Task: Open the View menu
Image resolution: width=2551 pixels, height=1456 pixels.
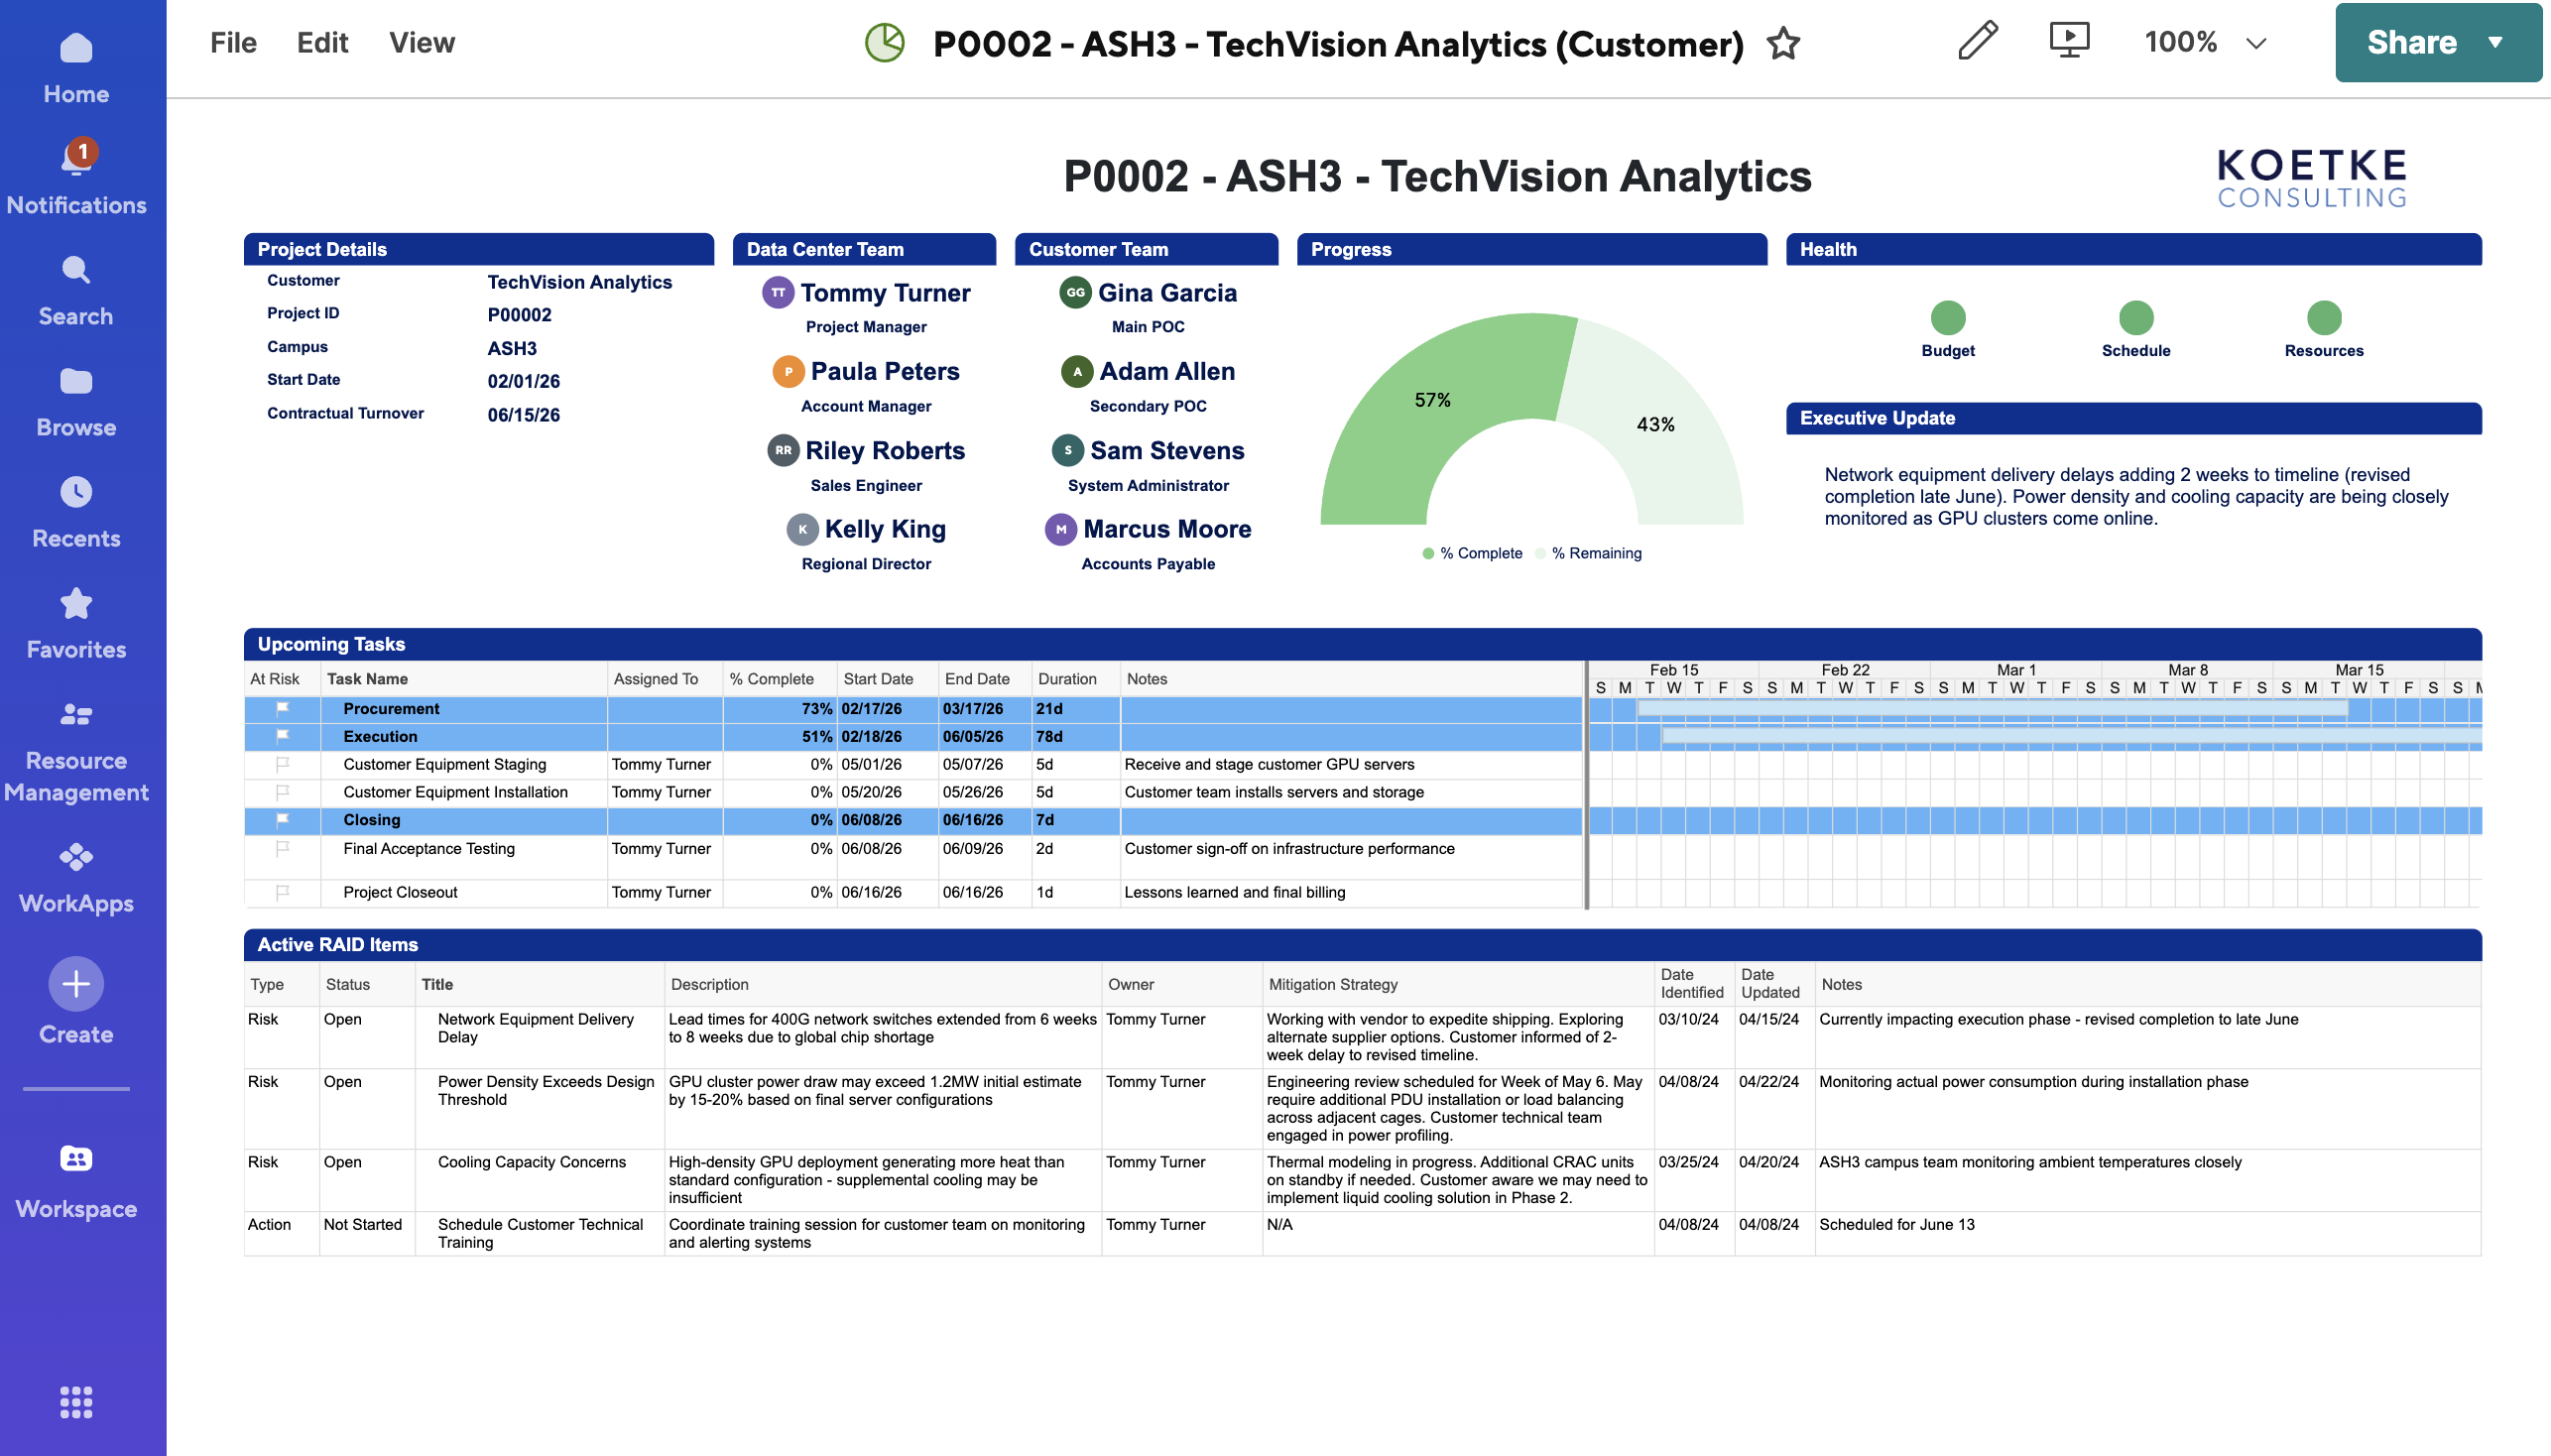Action: pyautogui.click(x=421, y=42)
